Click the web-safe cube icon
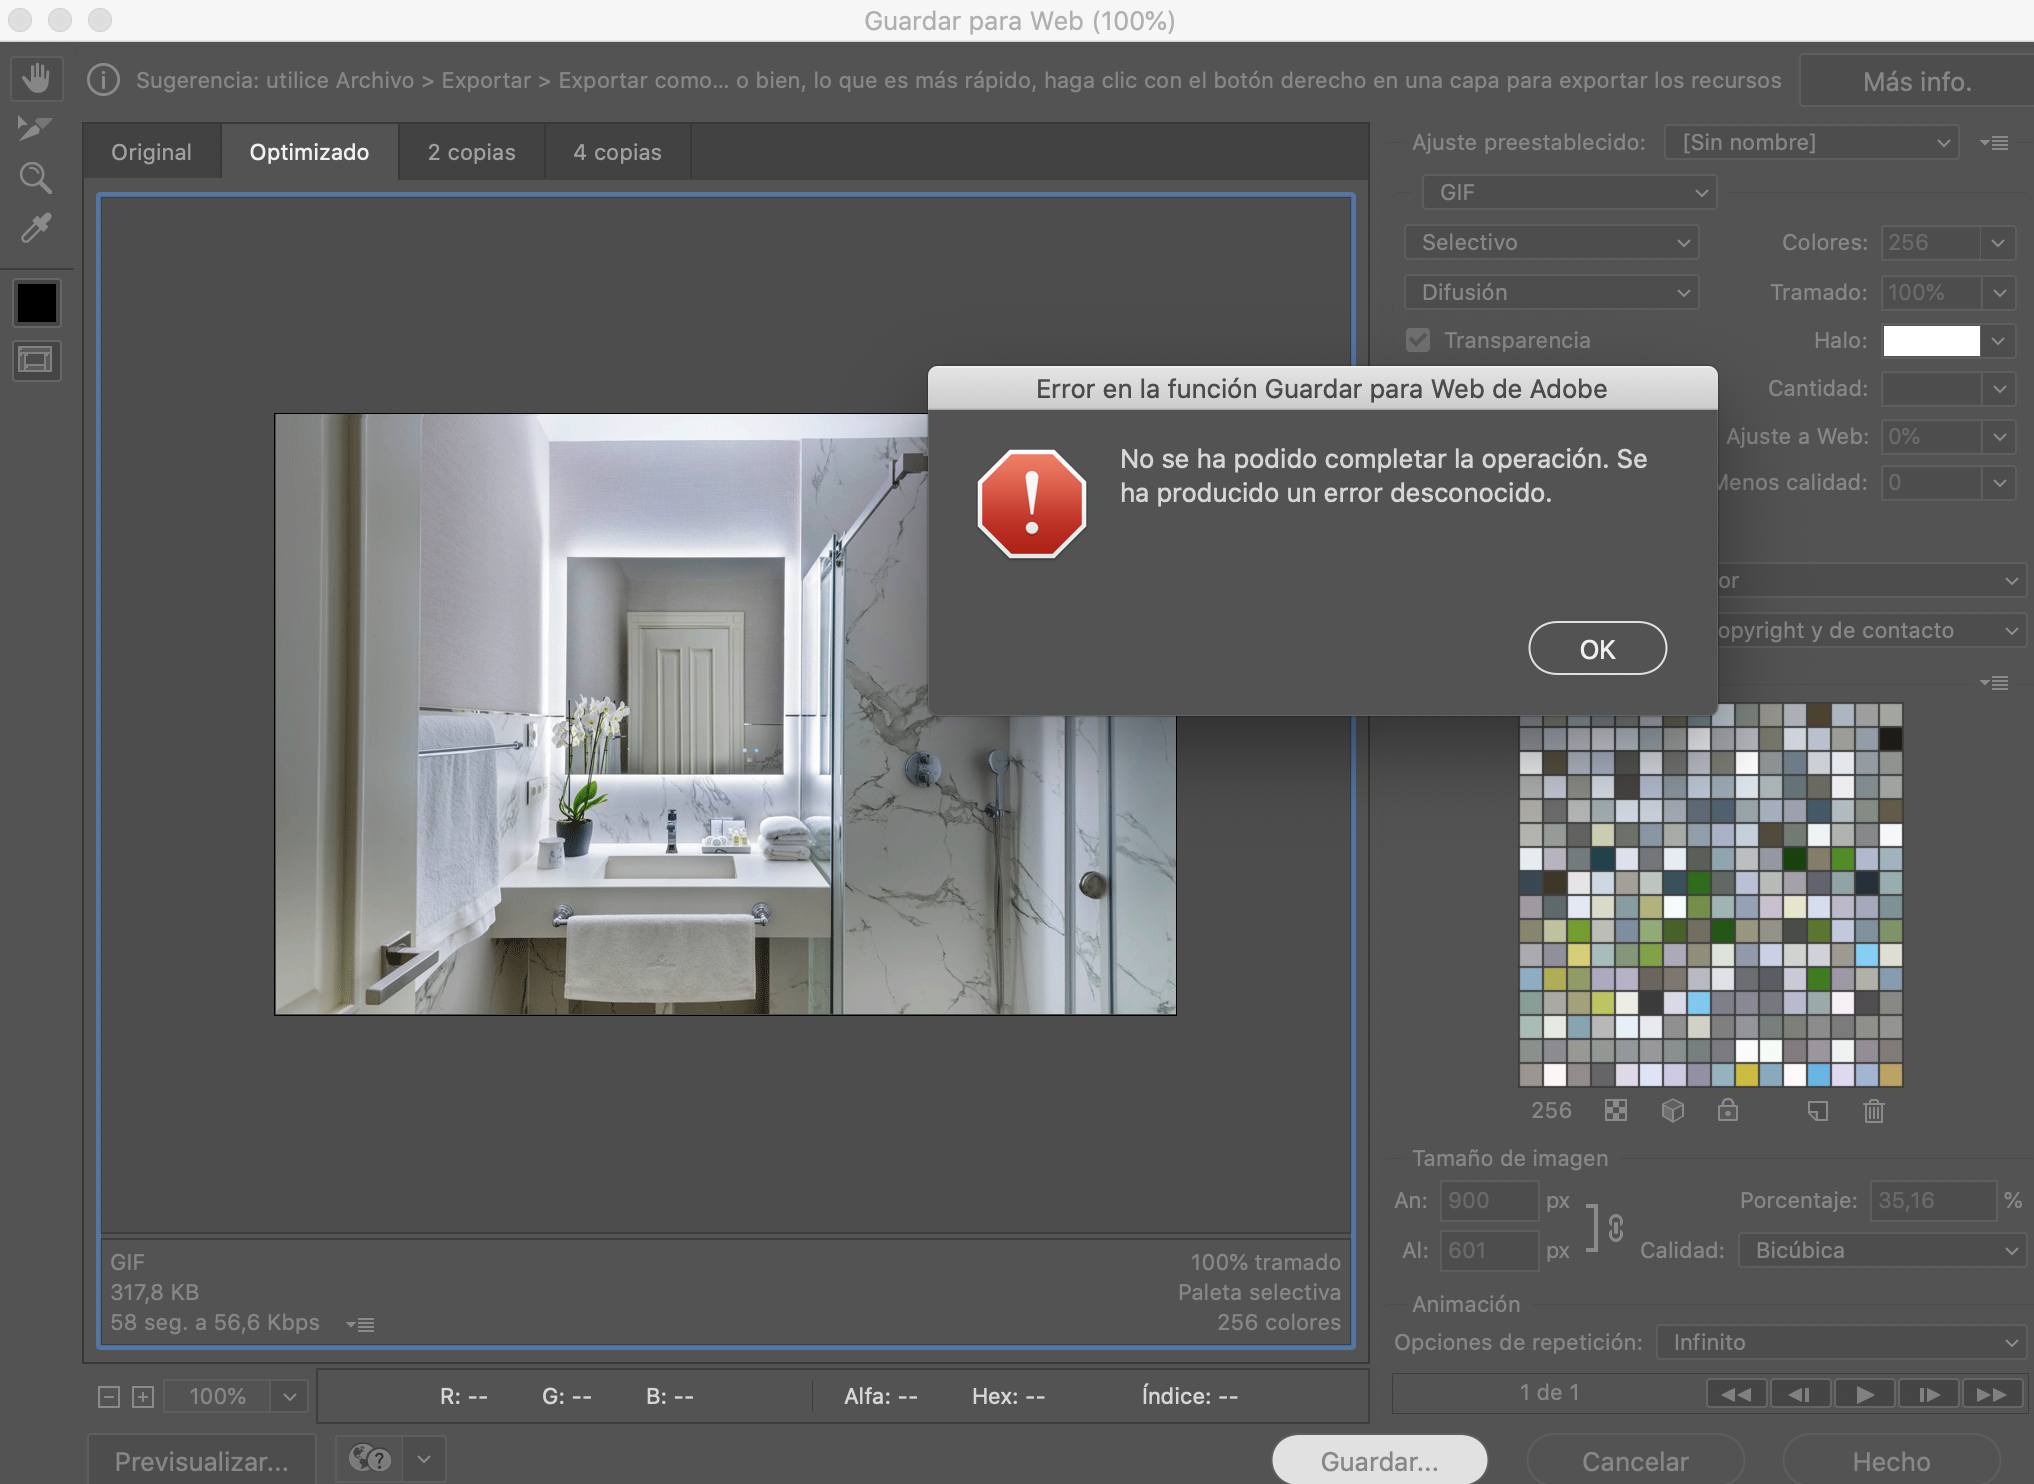This screenshot has width=2034, height=1484. pyautogui.click(x=1672, y=1111)
